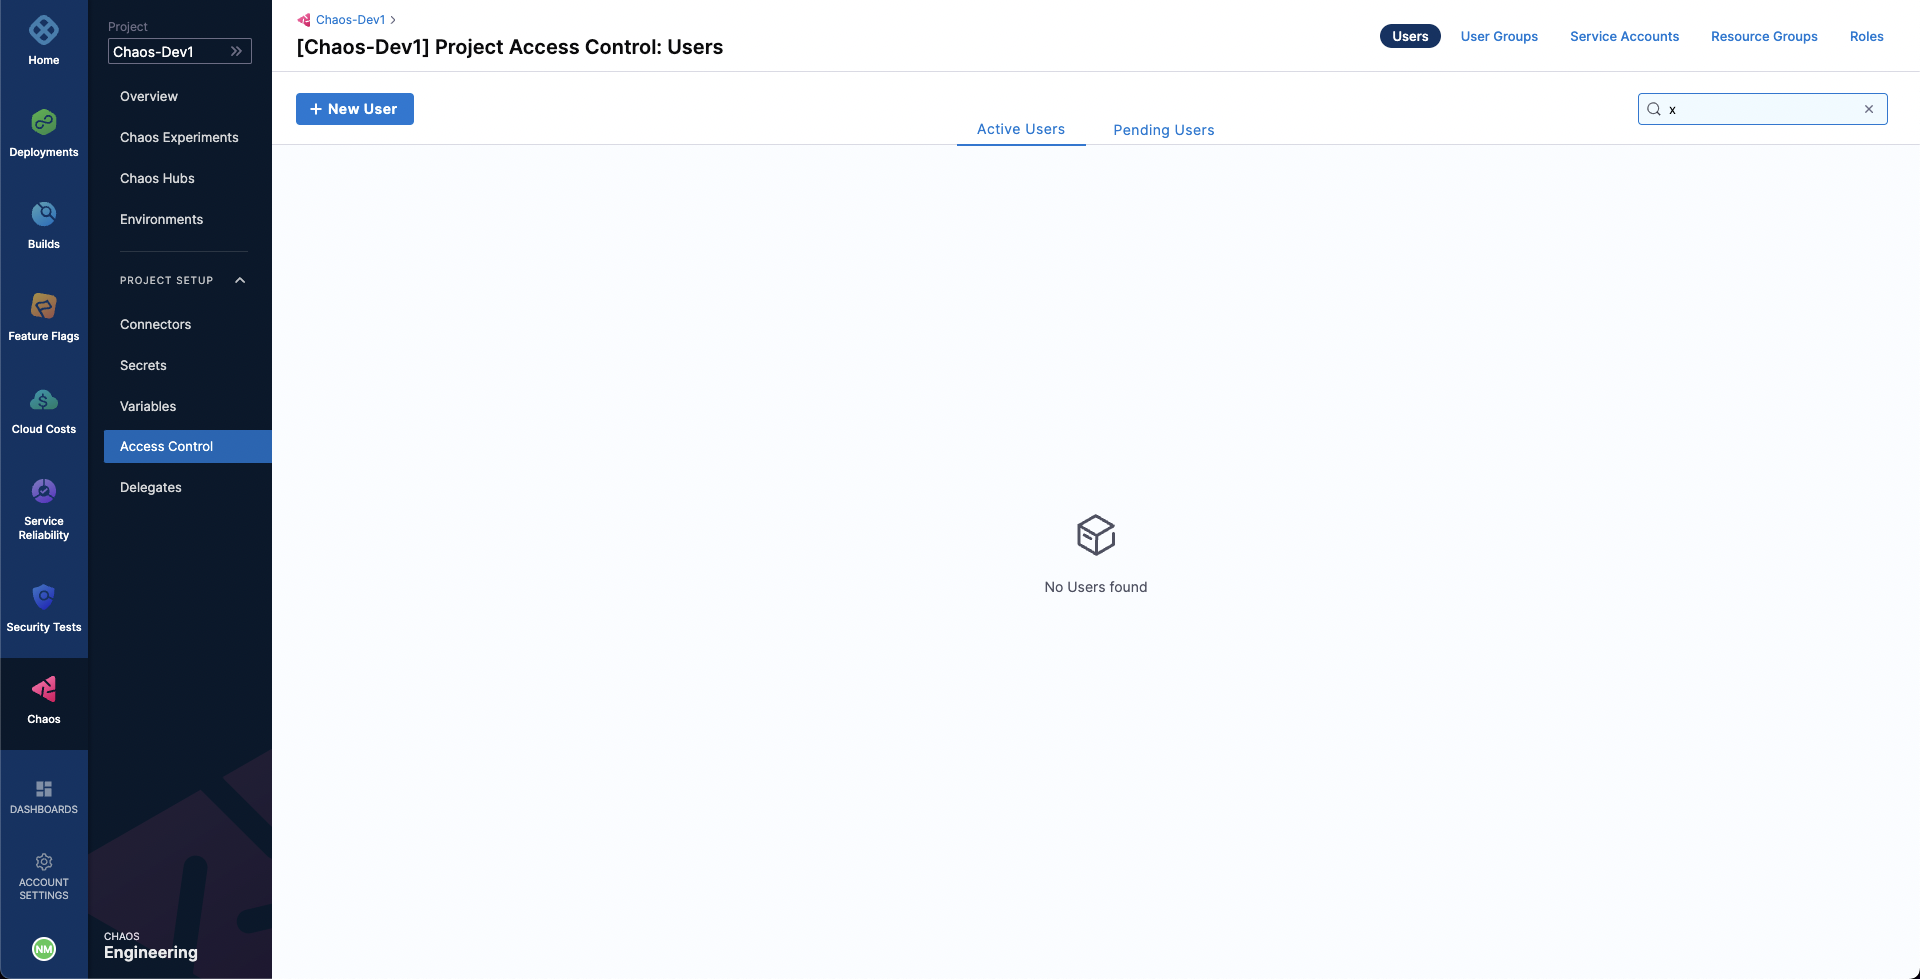This screenshot has height=979, width=1920.
Task: Select Access Control in the sidebar
Action: pos(188,446)
